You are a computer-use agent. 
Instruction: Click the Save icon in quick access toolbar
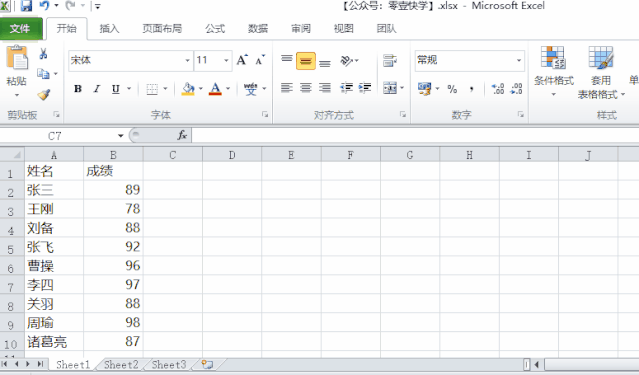pos(26,6)
